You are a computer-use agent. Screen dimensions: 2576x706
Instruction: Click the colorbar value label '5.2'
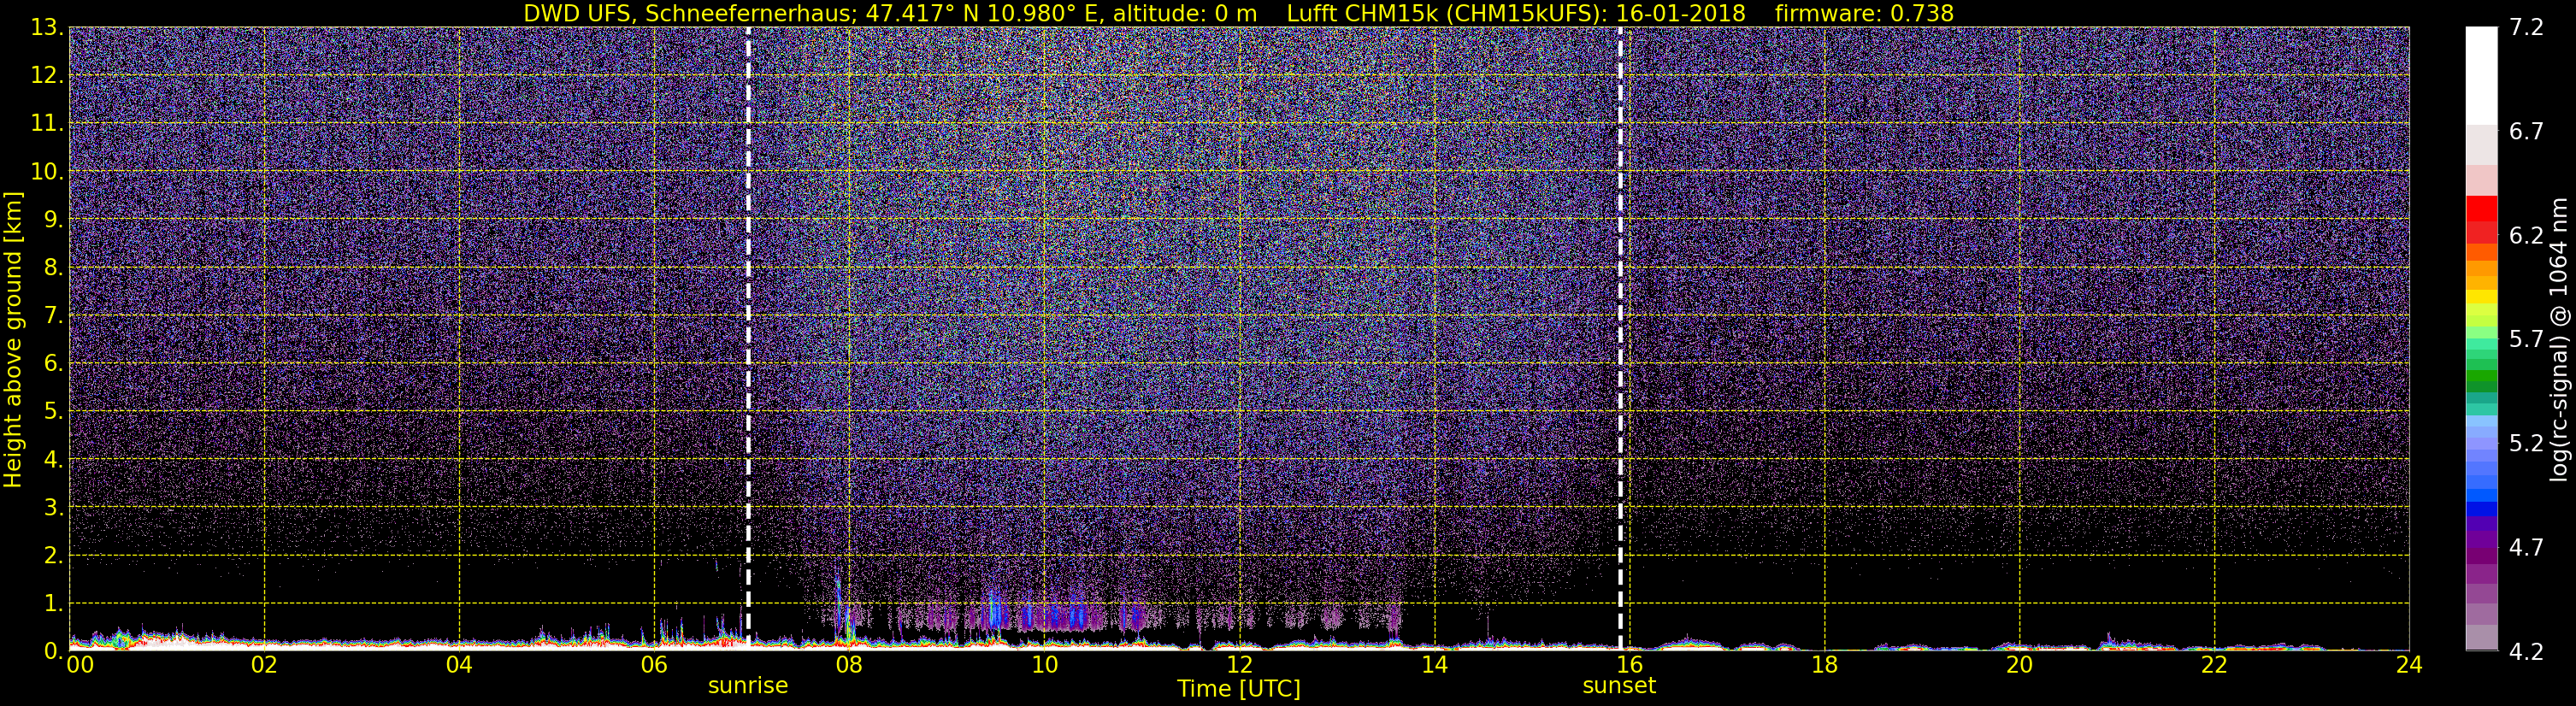[x=2526, y=443]
